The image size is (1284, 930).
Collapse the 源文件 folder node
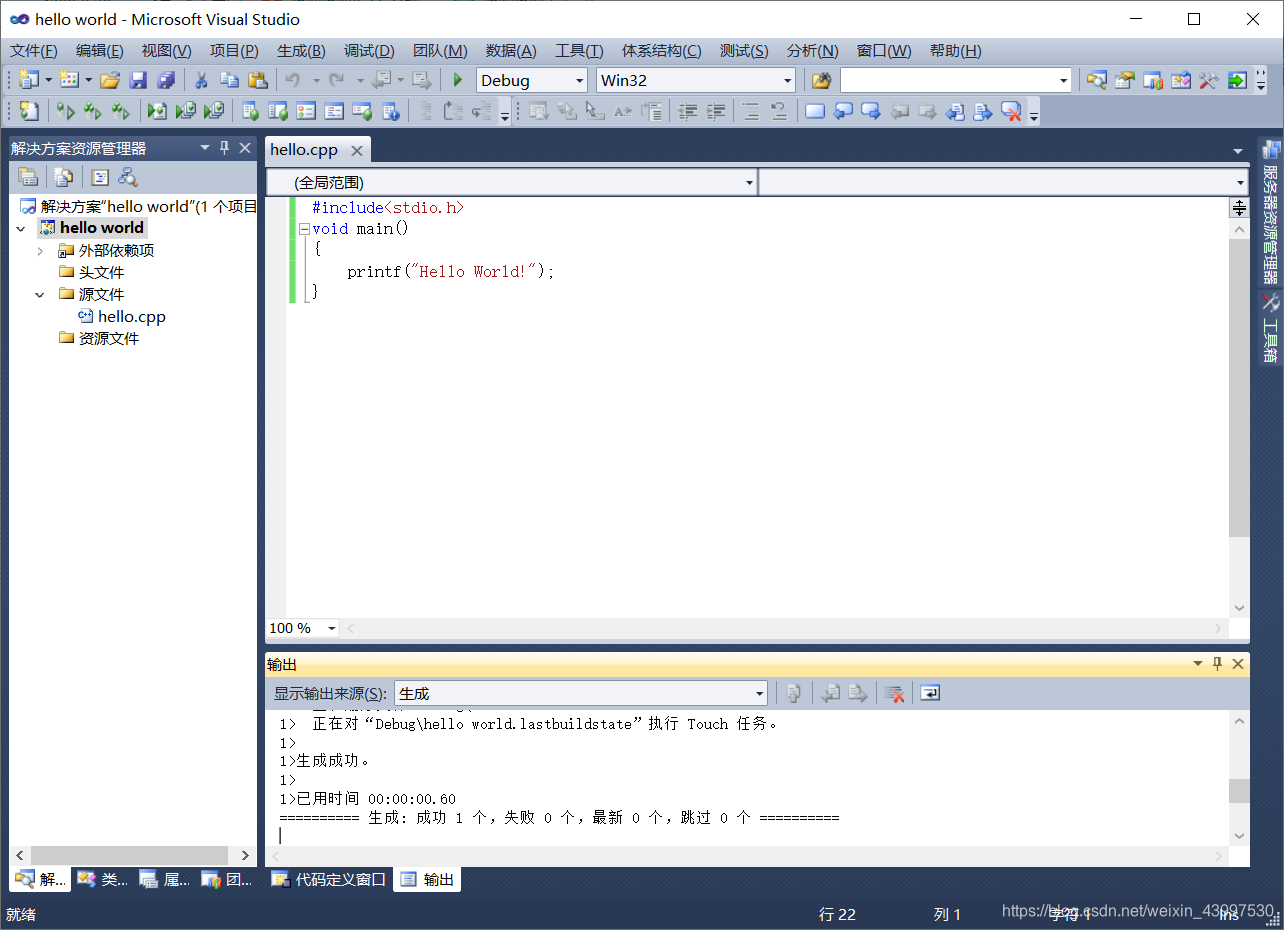(x=40, y=295)
